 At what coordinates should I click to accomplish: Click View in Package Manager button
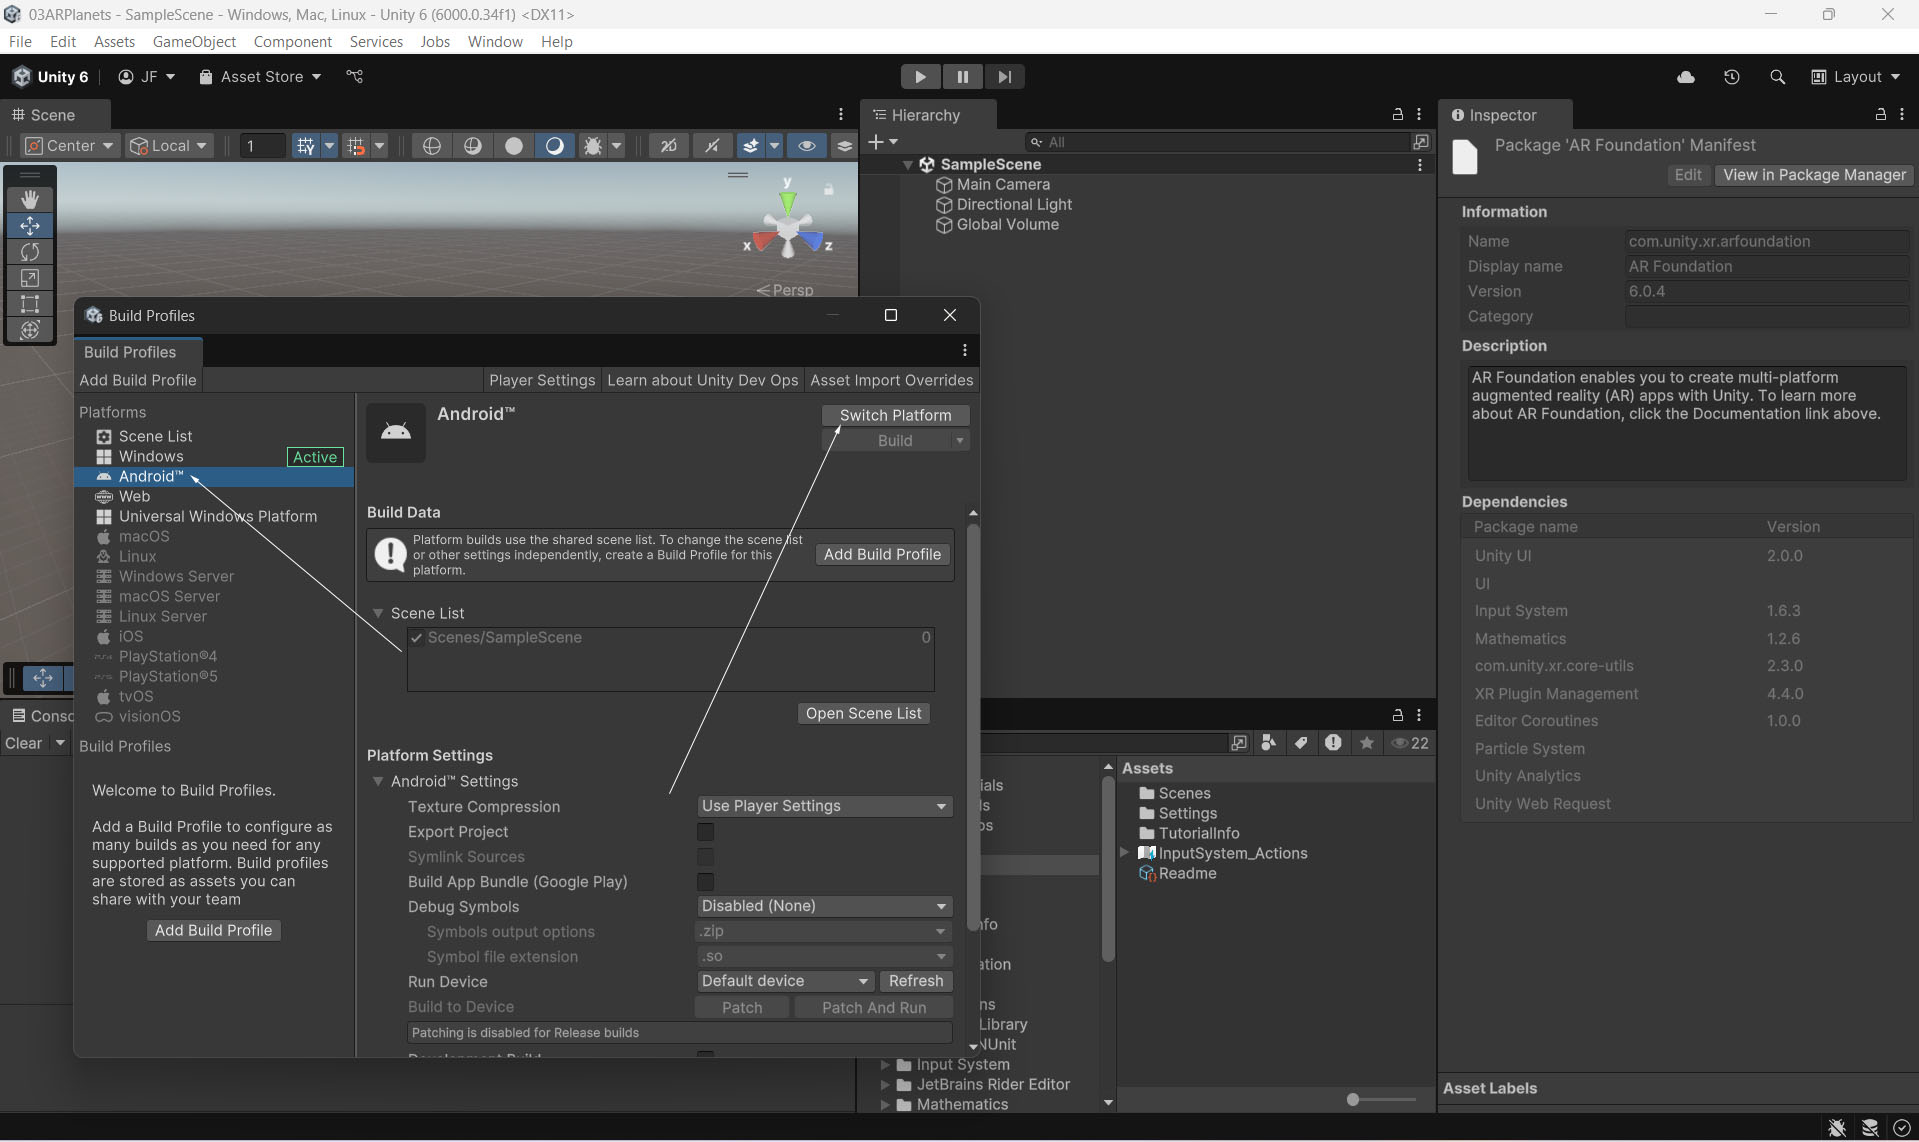[1814, 175]
